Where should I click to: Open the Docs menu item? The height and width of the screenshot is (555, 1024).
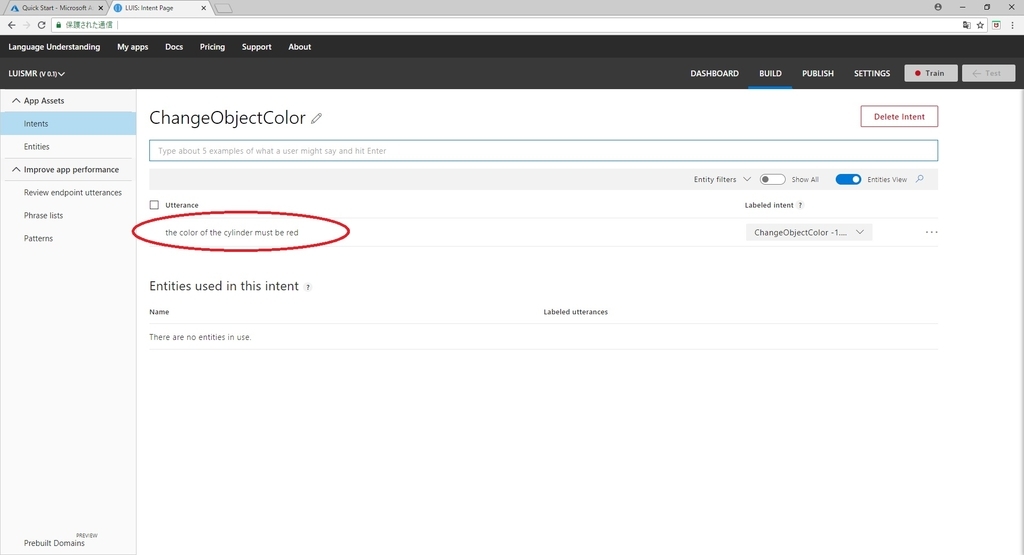(x=174, y=47)
